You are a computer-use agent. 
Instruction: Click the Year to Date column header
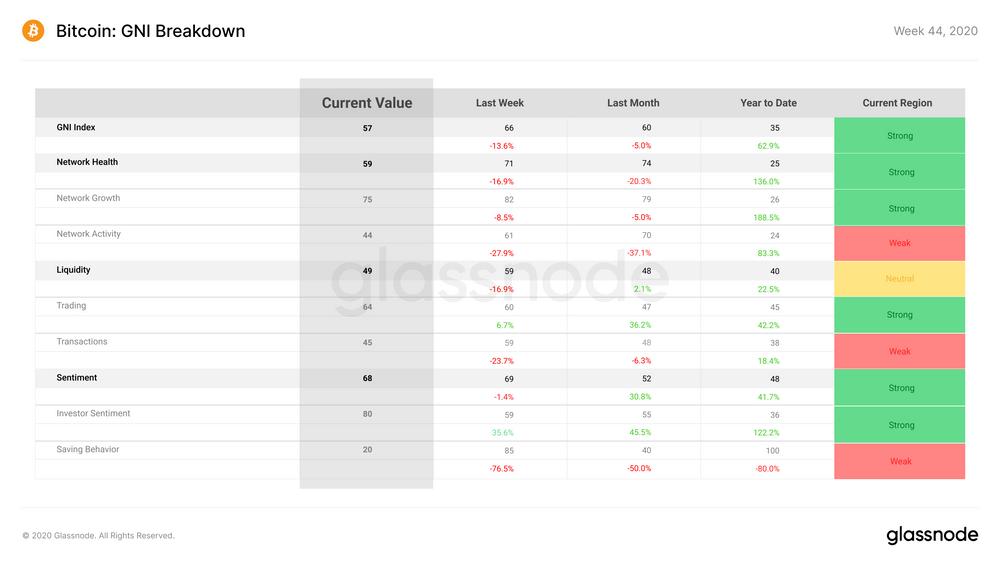coord(768,103)
